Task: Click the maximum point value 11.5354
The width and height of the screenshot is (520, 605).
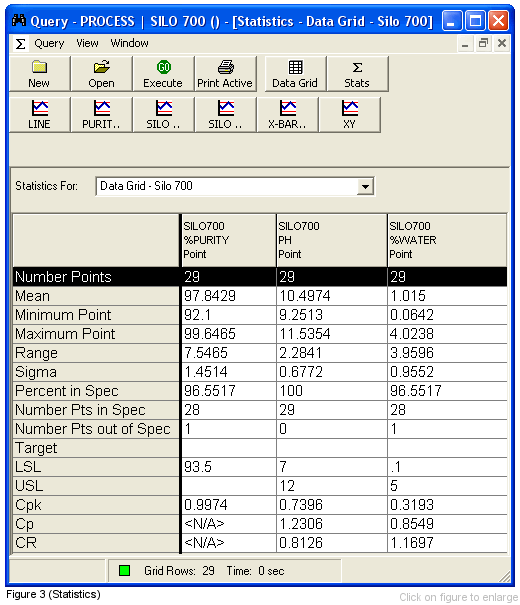Action: click(x=332, y=334)
